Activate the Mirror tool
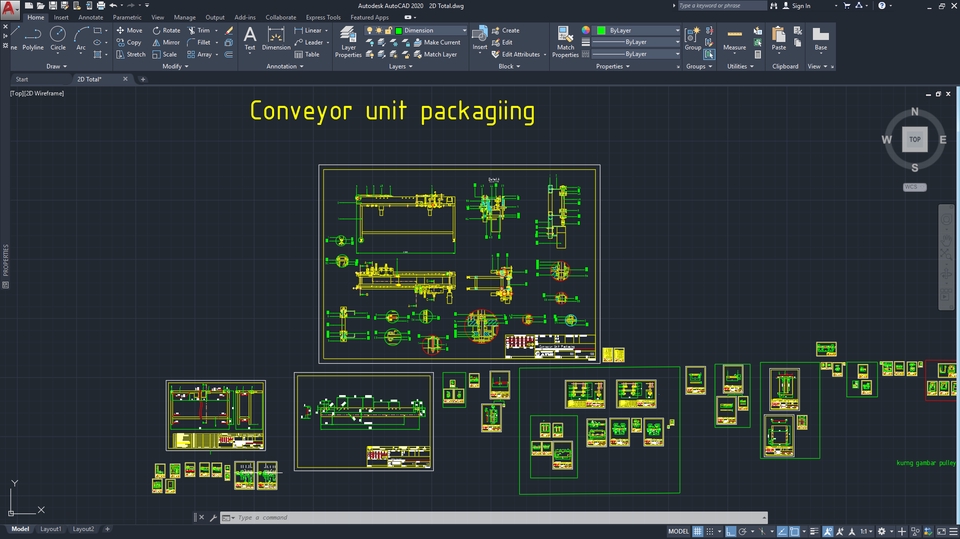 166,42
